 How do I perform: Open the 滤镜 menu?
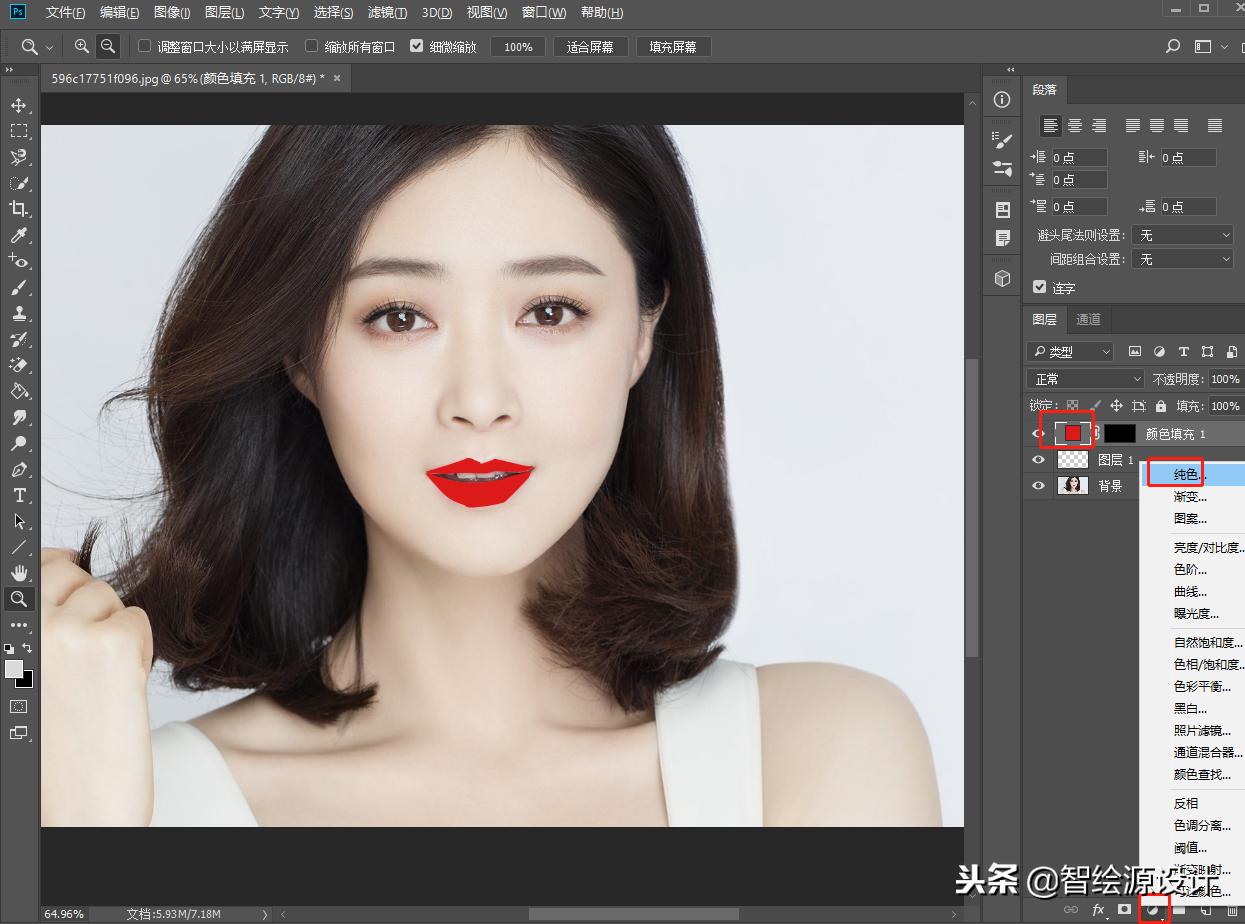386,12
